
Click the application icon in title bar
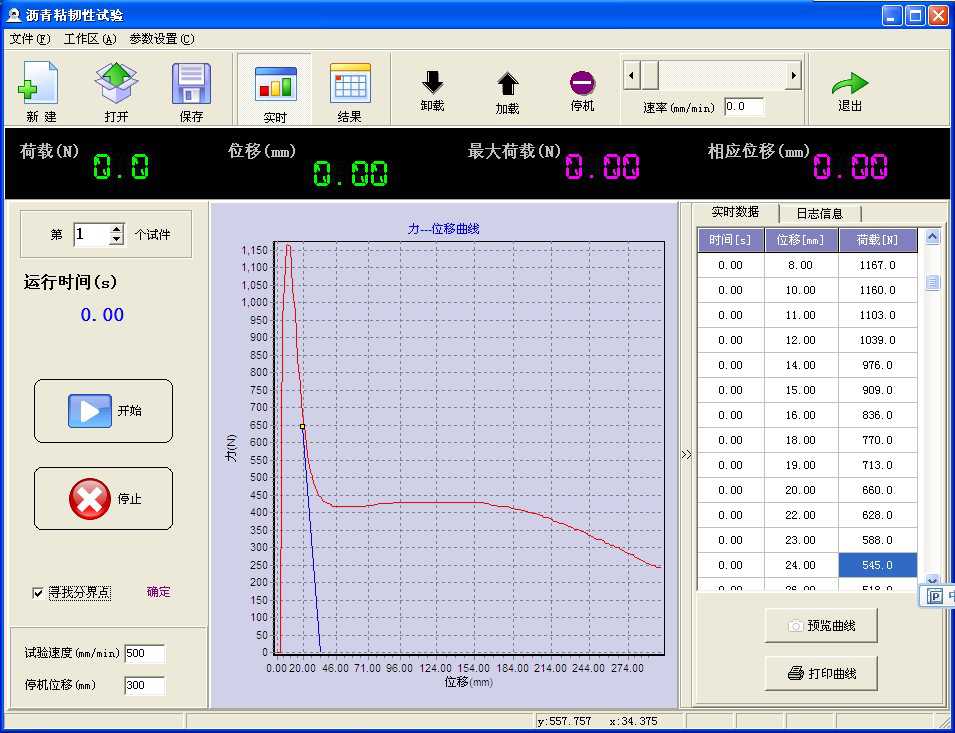13,15
